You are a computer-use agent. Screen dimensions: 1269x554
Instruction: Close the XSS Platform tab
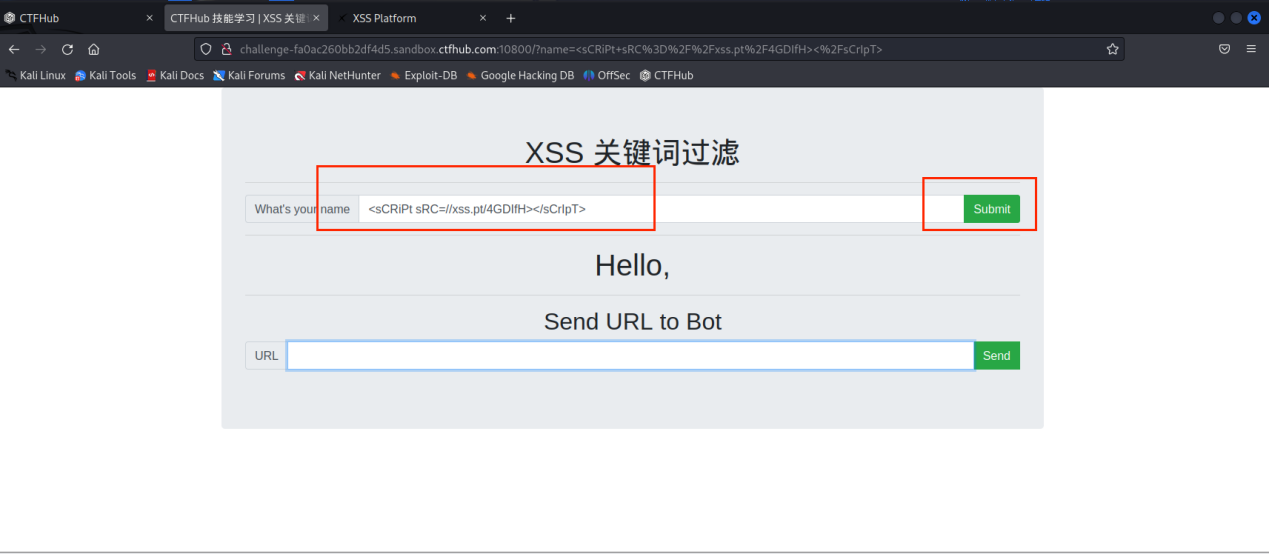point(483,18)
